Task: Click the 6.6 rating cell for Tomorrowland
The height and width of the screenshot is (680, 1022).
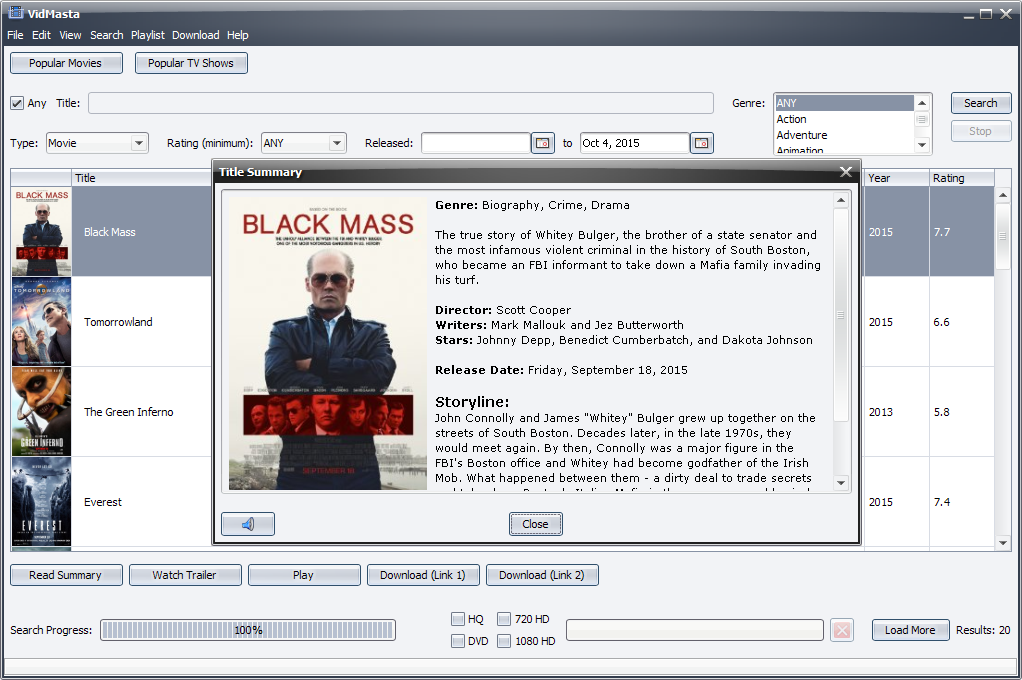Action: [962, 322]
